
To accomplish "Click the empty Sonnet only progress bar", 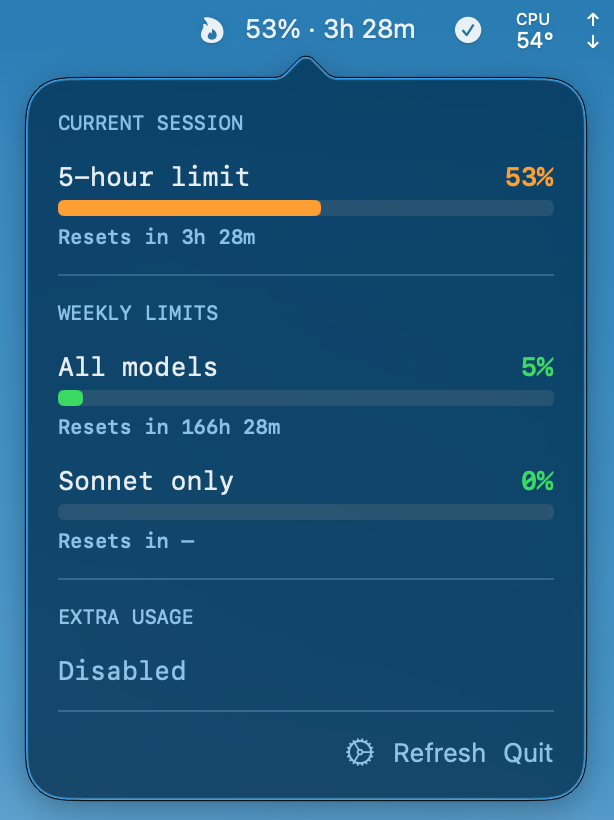I will 305,512.
